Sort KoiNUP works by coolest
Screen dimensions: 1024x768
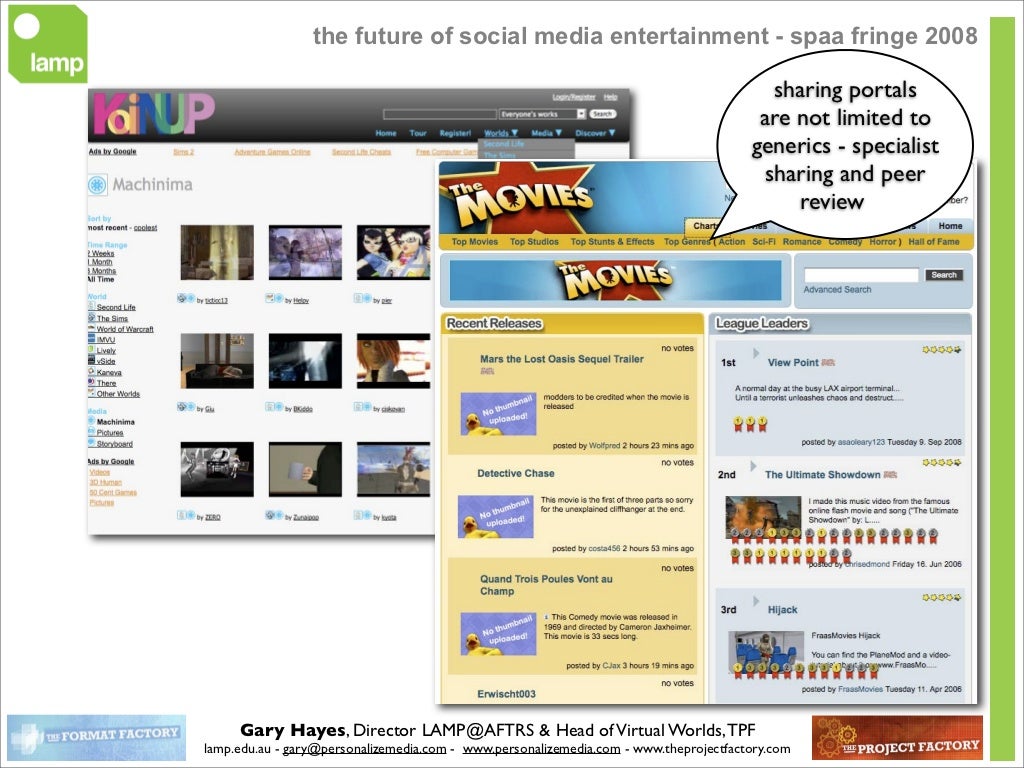pos(145,228)
